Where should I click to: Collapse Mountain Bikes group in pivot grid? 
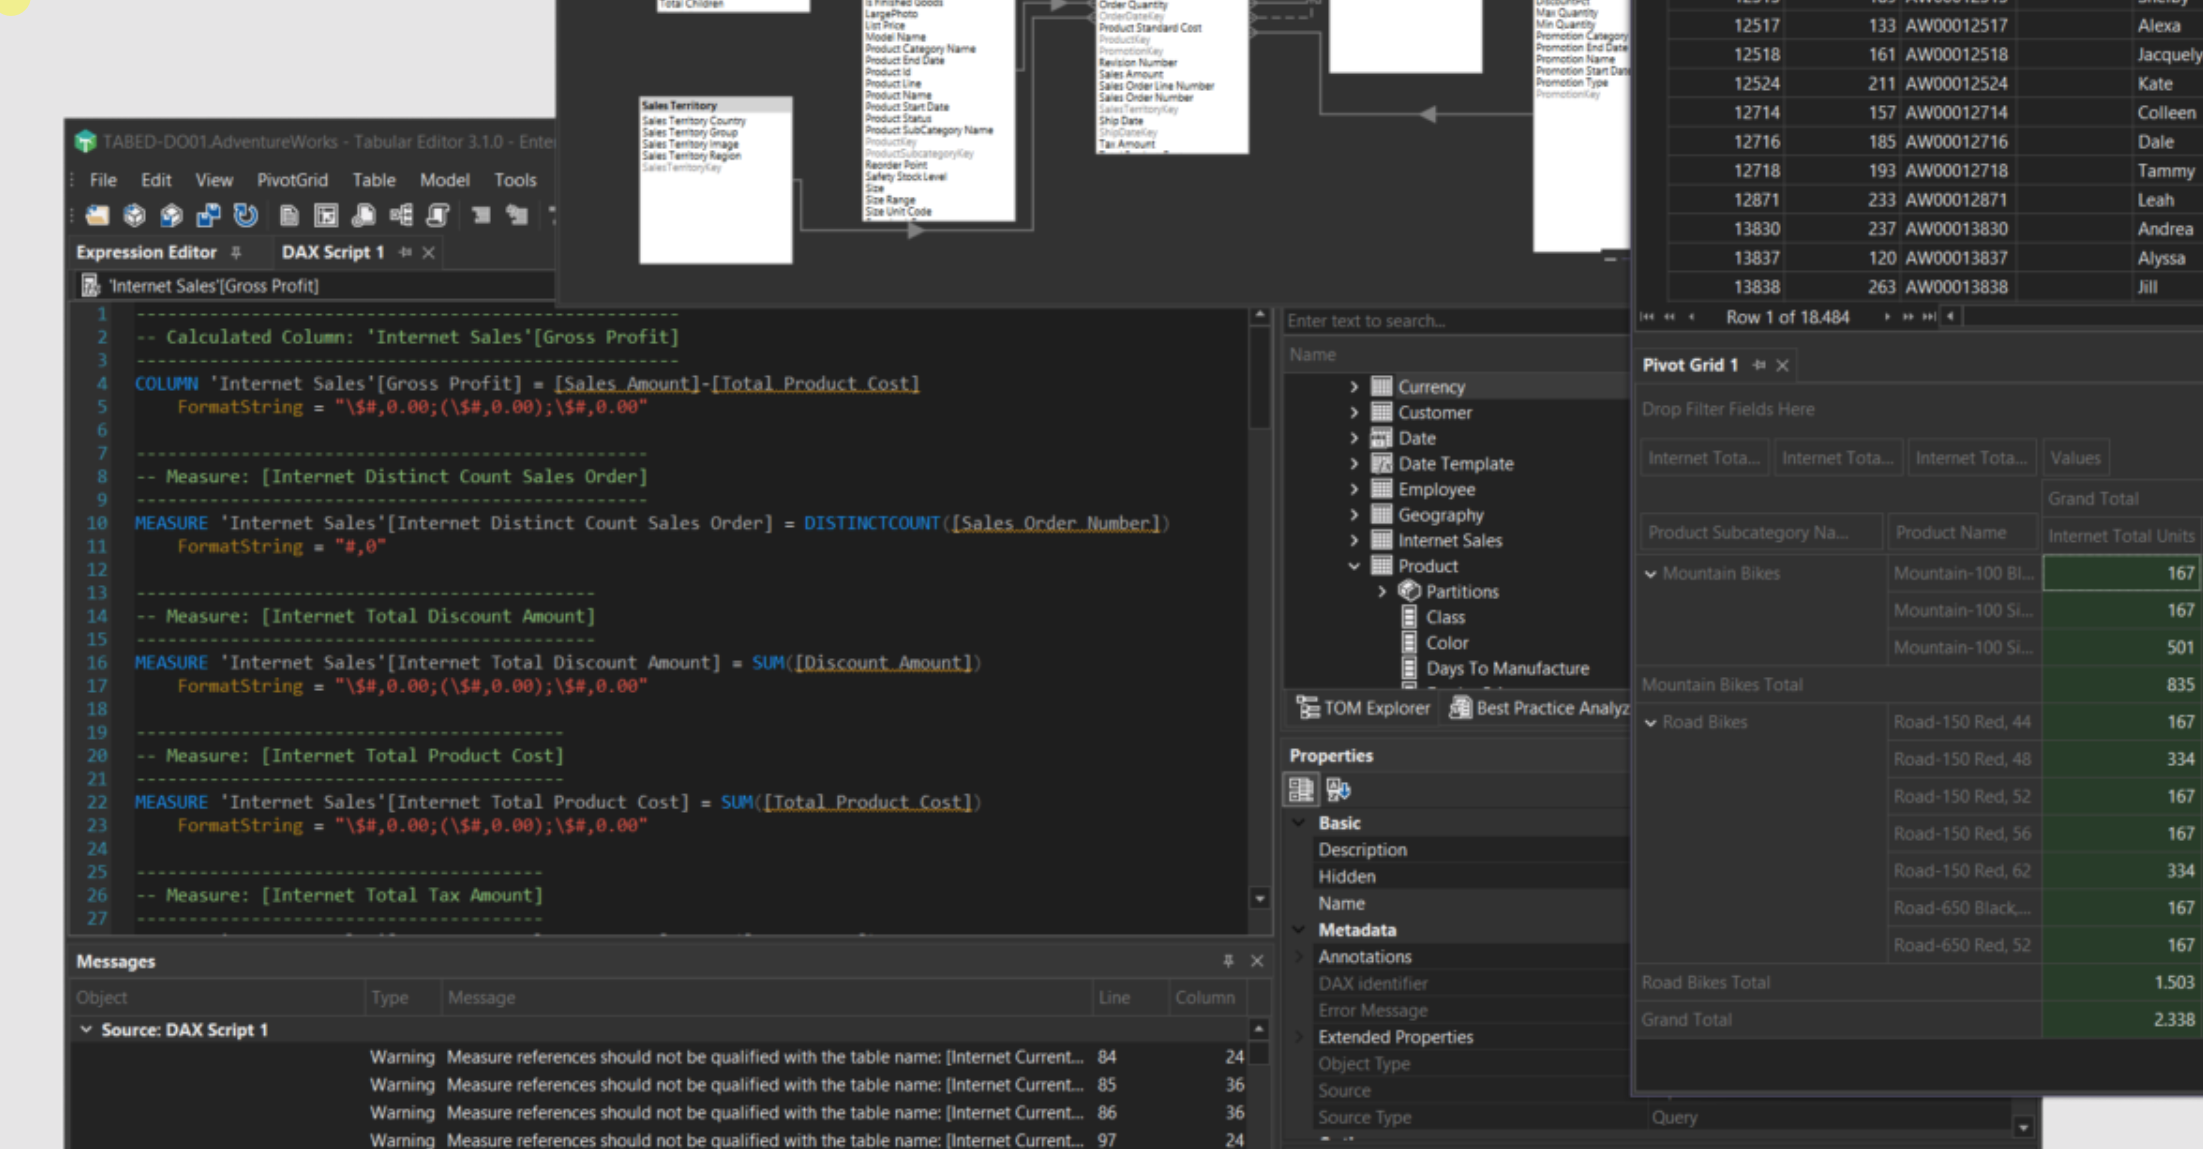pyautogui.click(x=1651, y=574)
